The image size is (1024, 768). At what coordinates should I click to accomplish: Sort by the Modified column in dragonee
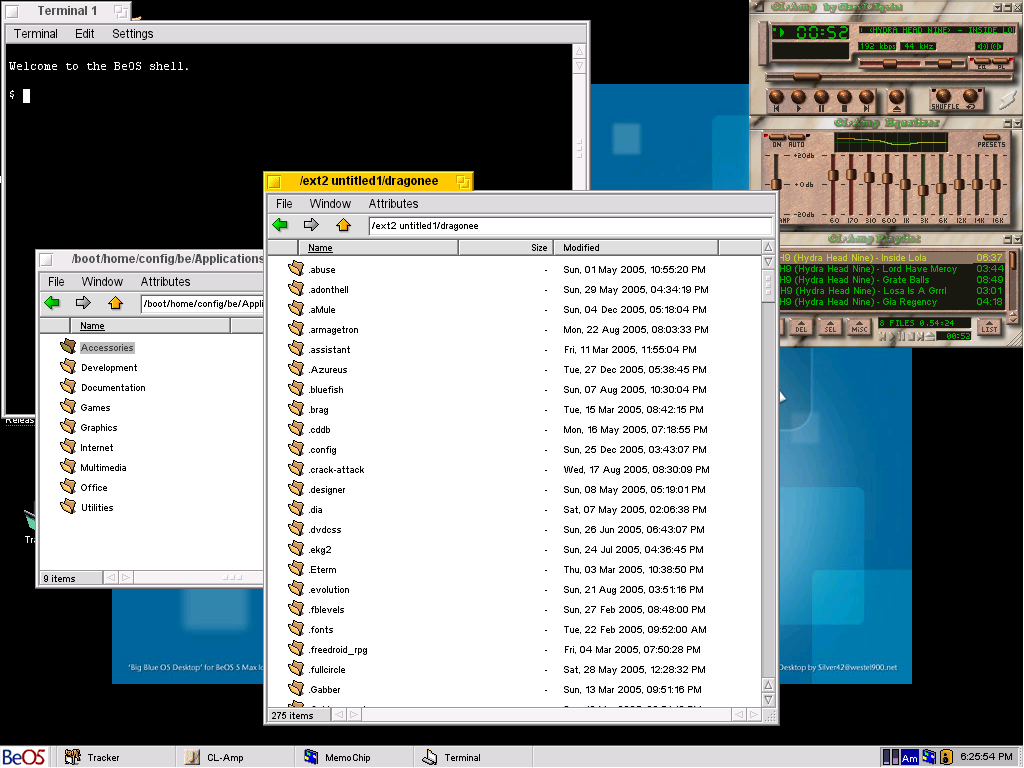636,248
